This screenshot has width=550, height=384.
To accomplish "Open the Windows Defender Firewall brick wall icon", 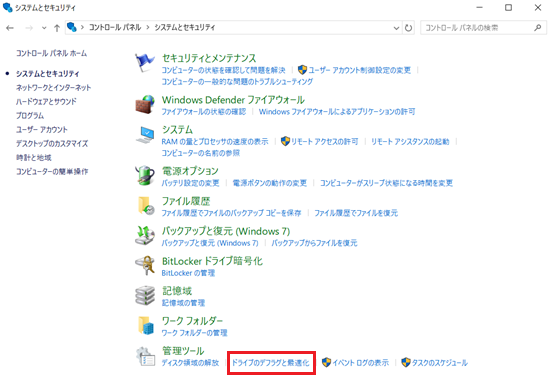I will click(145, 104).
